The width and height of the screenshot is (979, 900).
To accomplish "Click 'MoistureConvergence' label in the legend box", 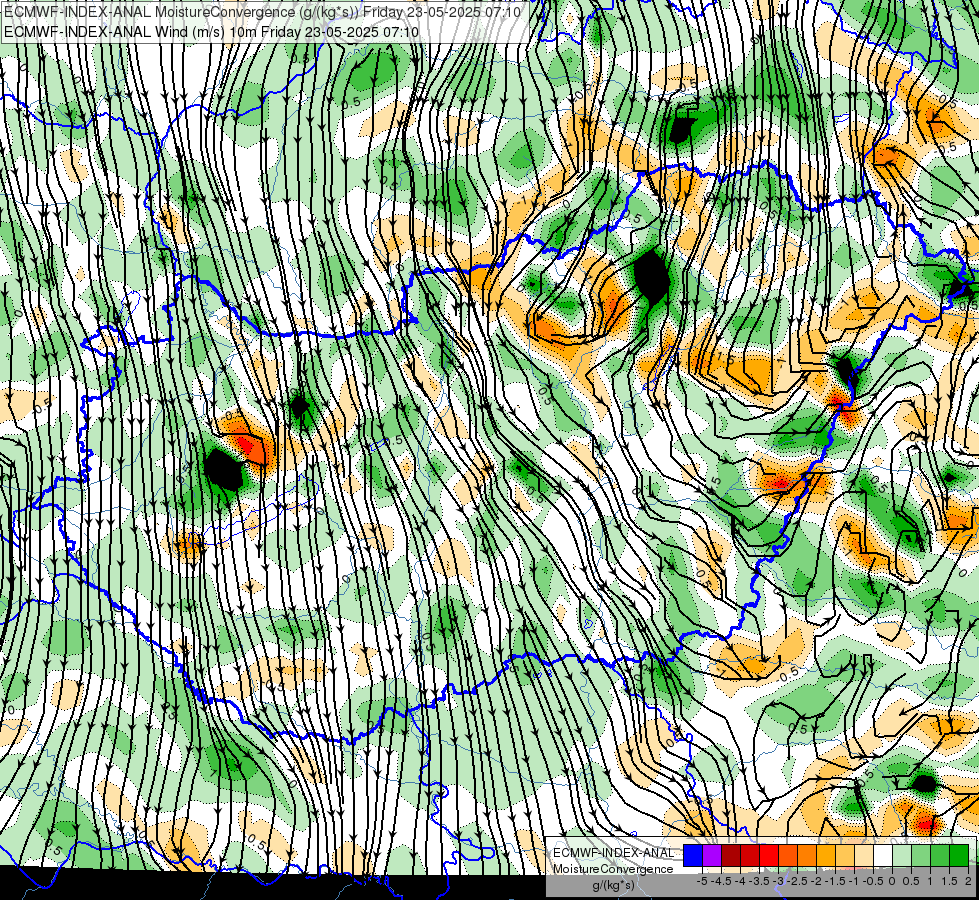I will pos(613,869).
